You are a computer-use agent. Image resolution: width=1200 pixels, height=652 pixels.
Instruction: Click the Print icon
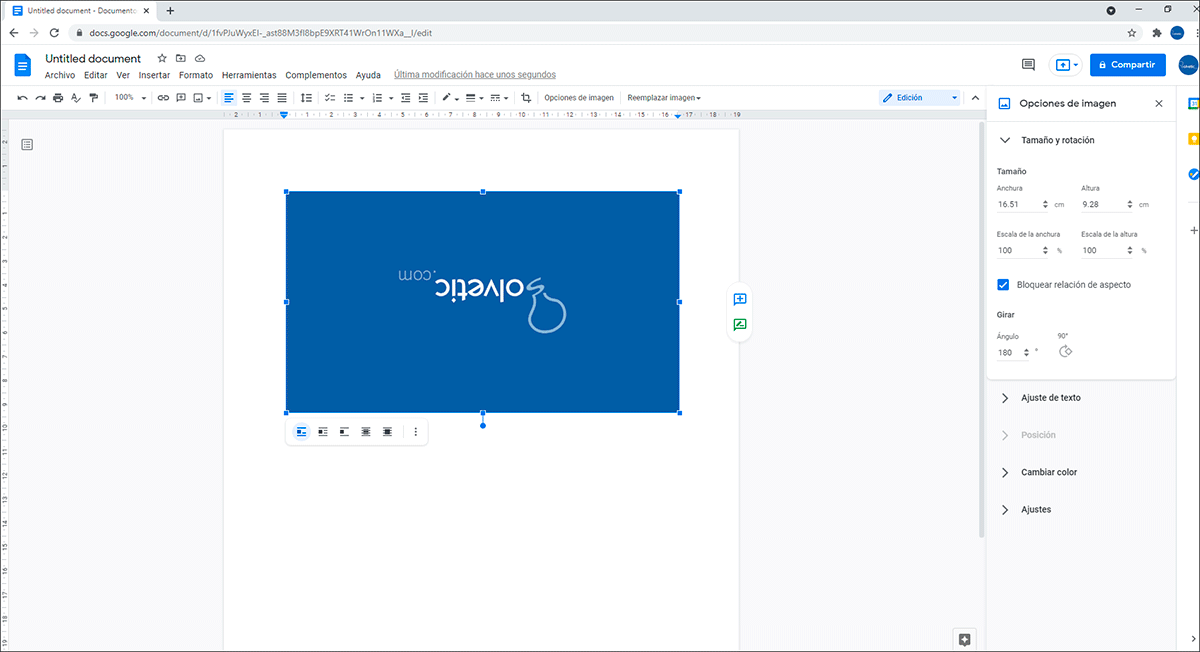pos(58,98)
